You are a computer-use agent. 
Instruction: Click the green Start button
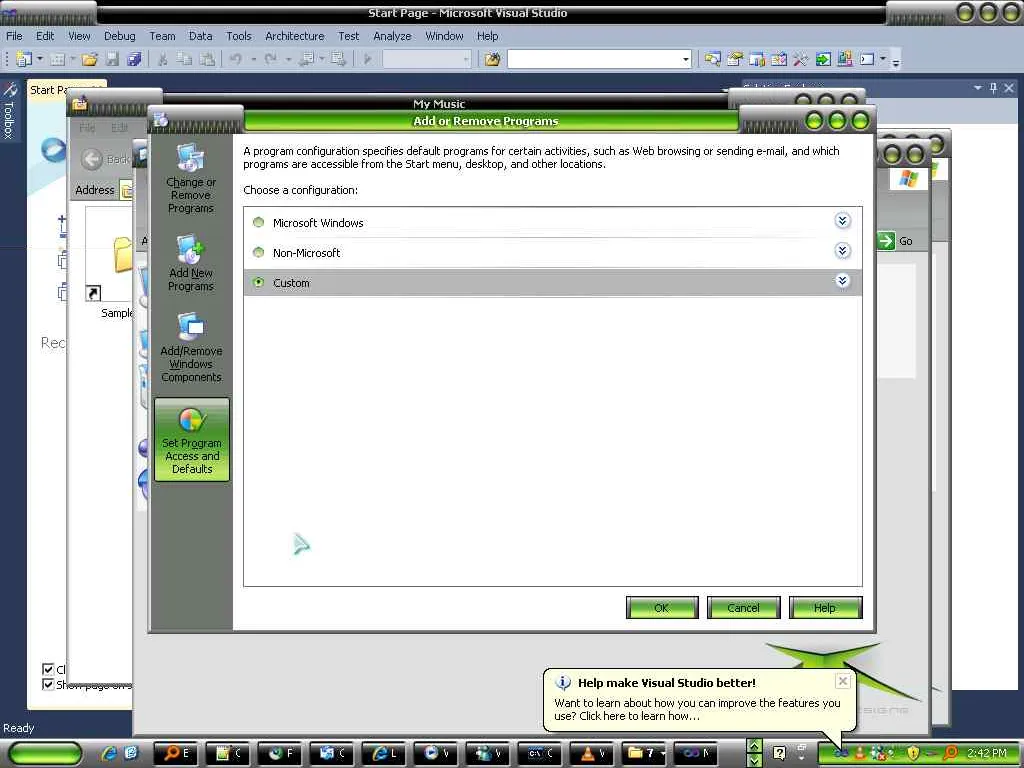(45, 753)
